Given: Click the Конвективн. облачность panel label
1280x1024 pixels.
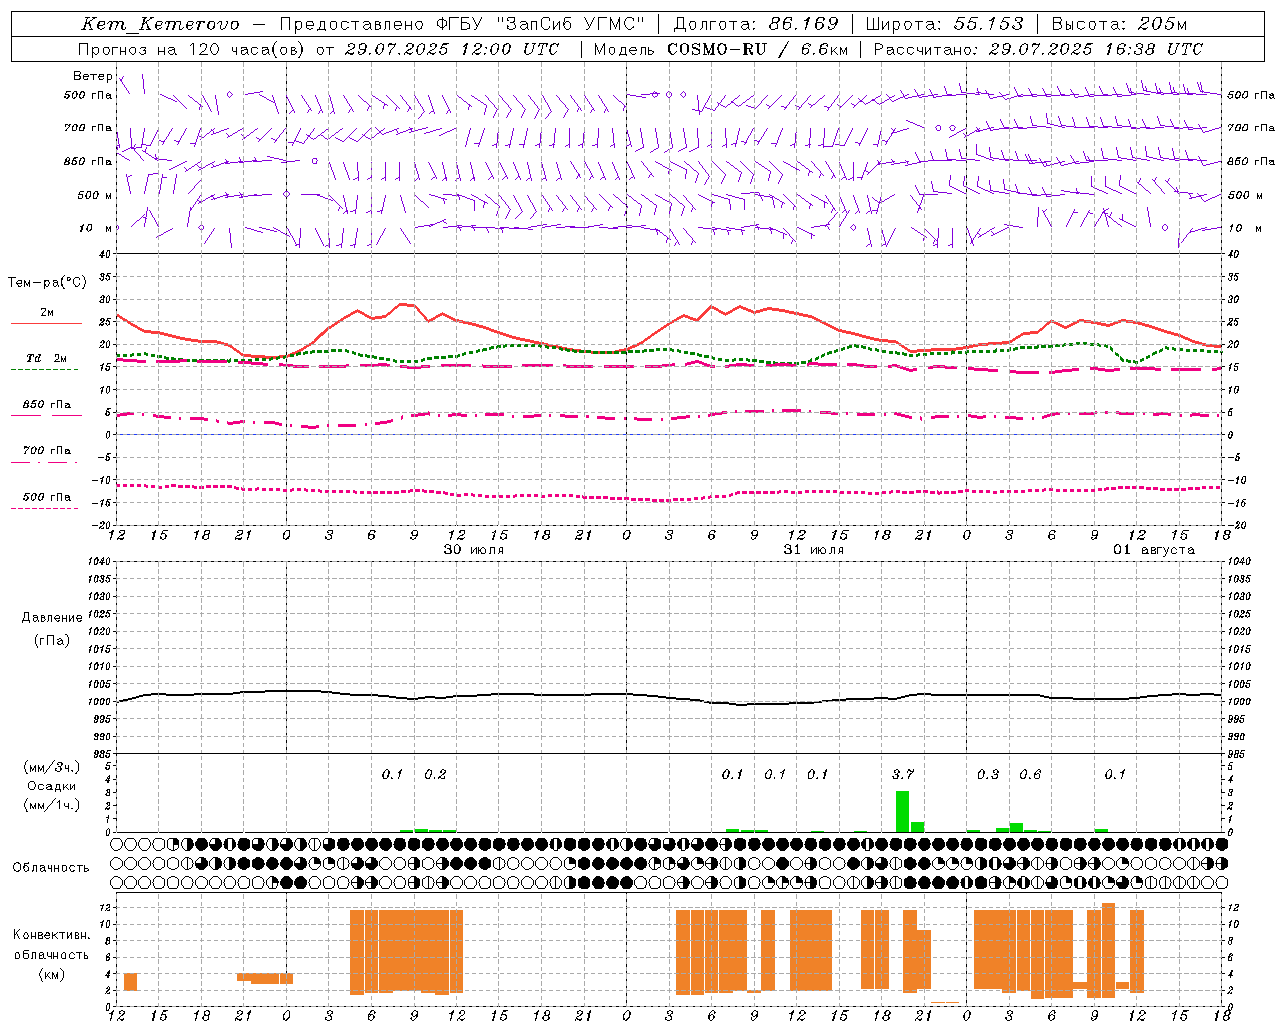Looking at the screenshot, I should pyautogui.click(x=51, y=945).
